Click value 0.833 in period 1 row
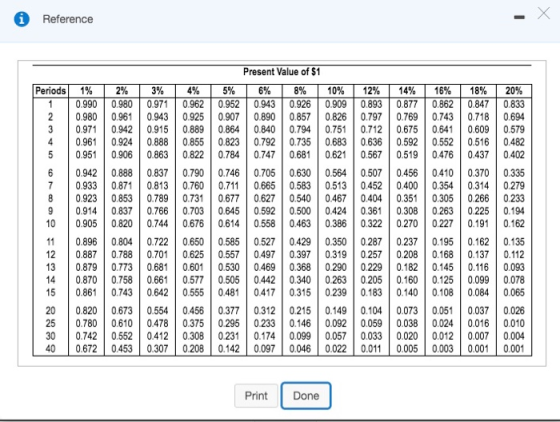The height and width of the screenshot is (422, 560). (514, 104)
